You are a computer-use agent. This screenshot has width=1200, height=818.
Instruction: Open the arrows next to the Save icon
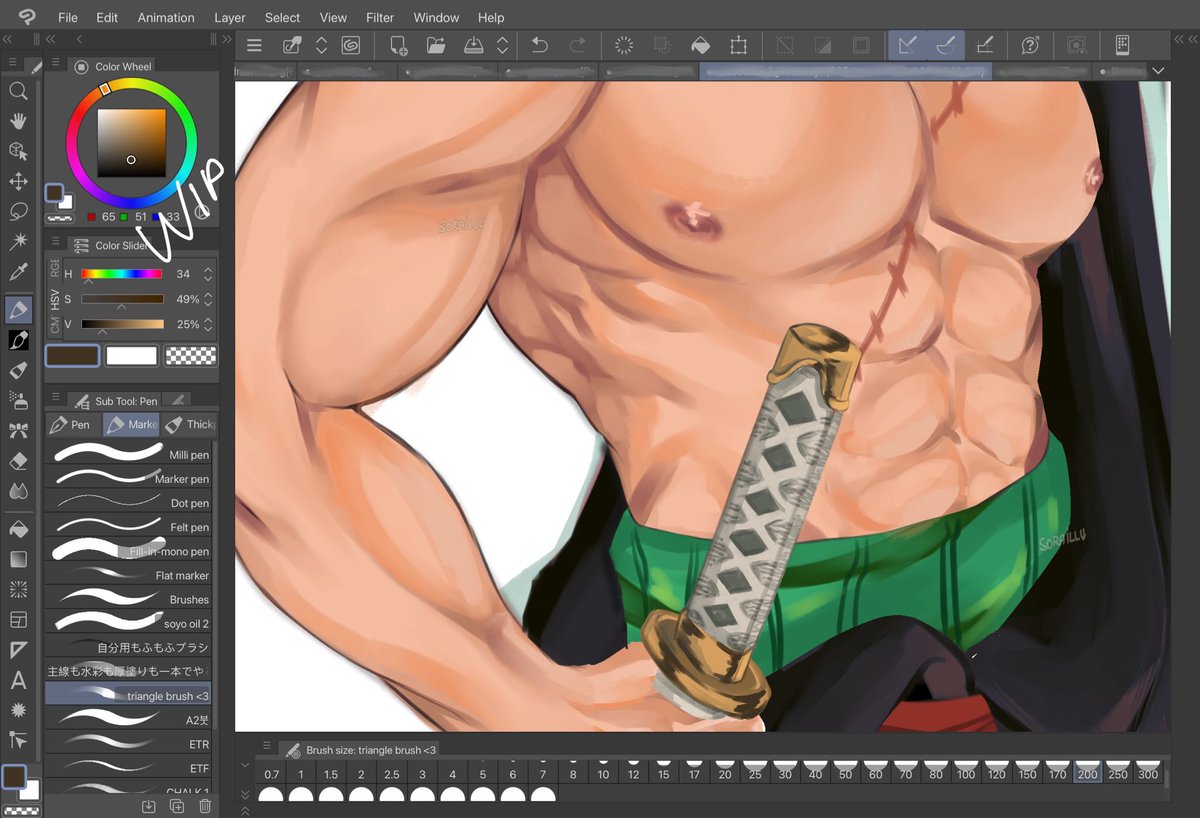502,45
